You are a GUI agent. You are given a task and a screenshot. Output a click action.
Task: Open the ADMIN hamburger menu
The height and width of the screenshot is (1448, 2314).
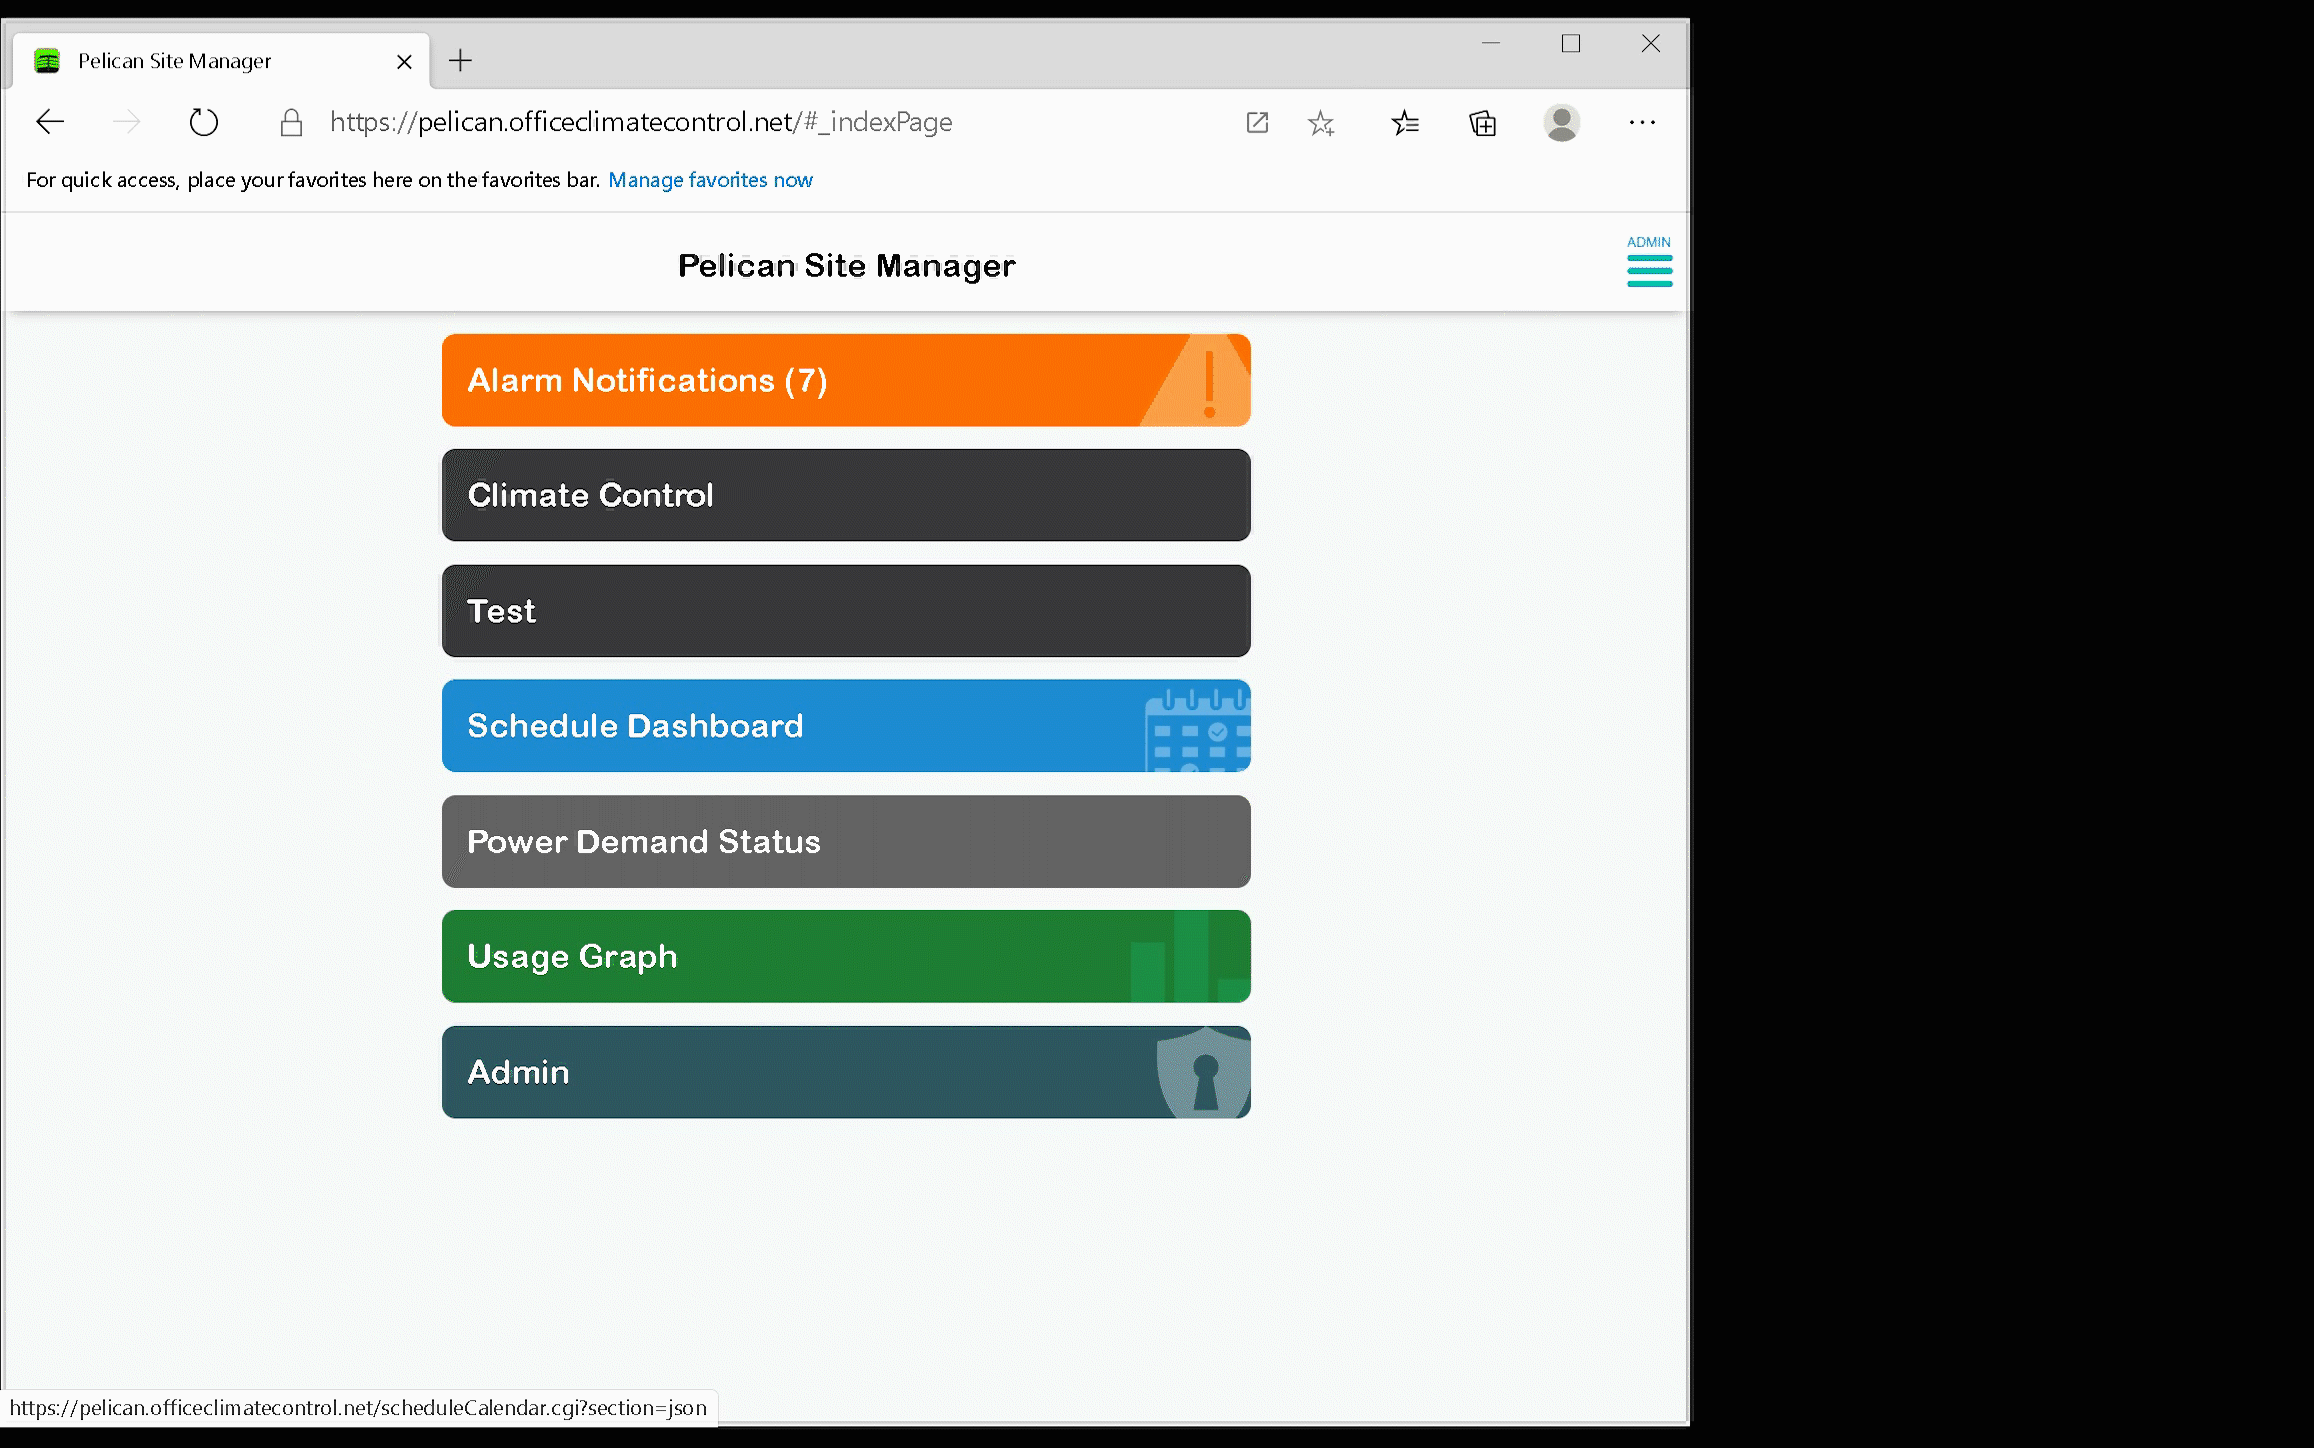pyautogui.click(x=1649, y=262)
